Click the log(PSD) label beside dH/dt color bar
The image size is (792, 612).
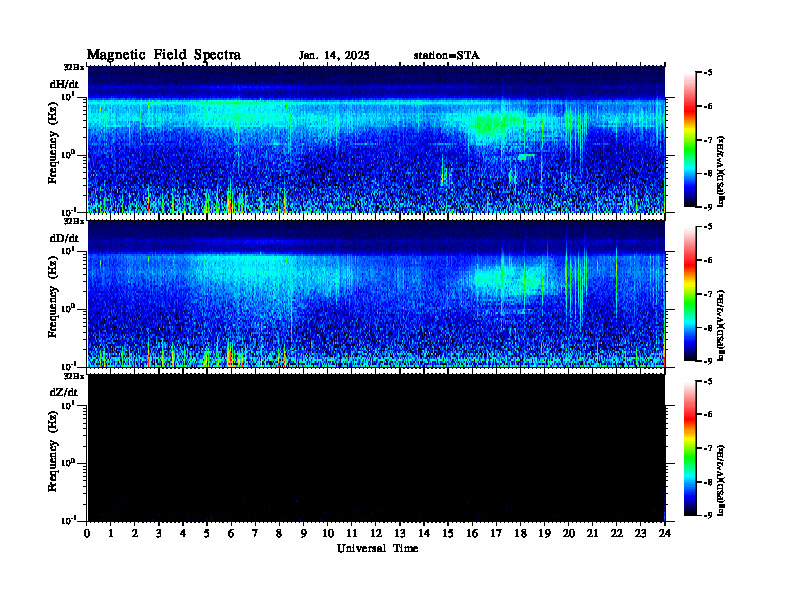pyautogui.click(x=721, y=171)
